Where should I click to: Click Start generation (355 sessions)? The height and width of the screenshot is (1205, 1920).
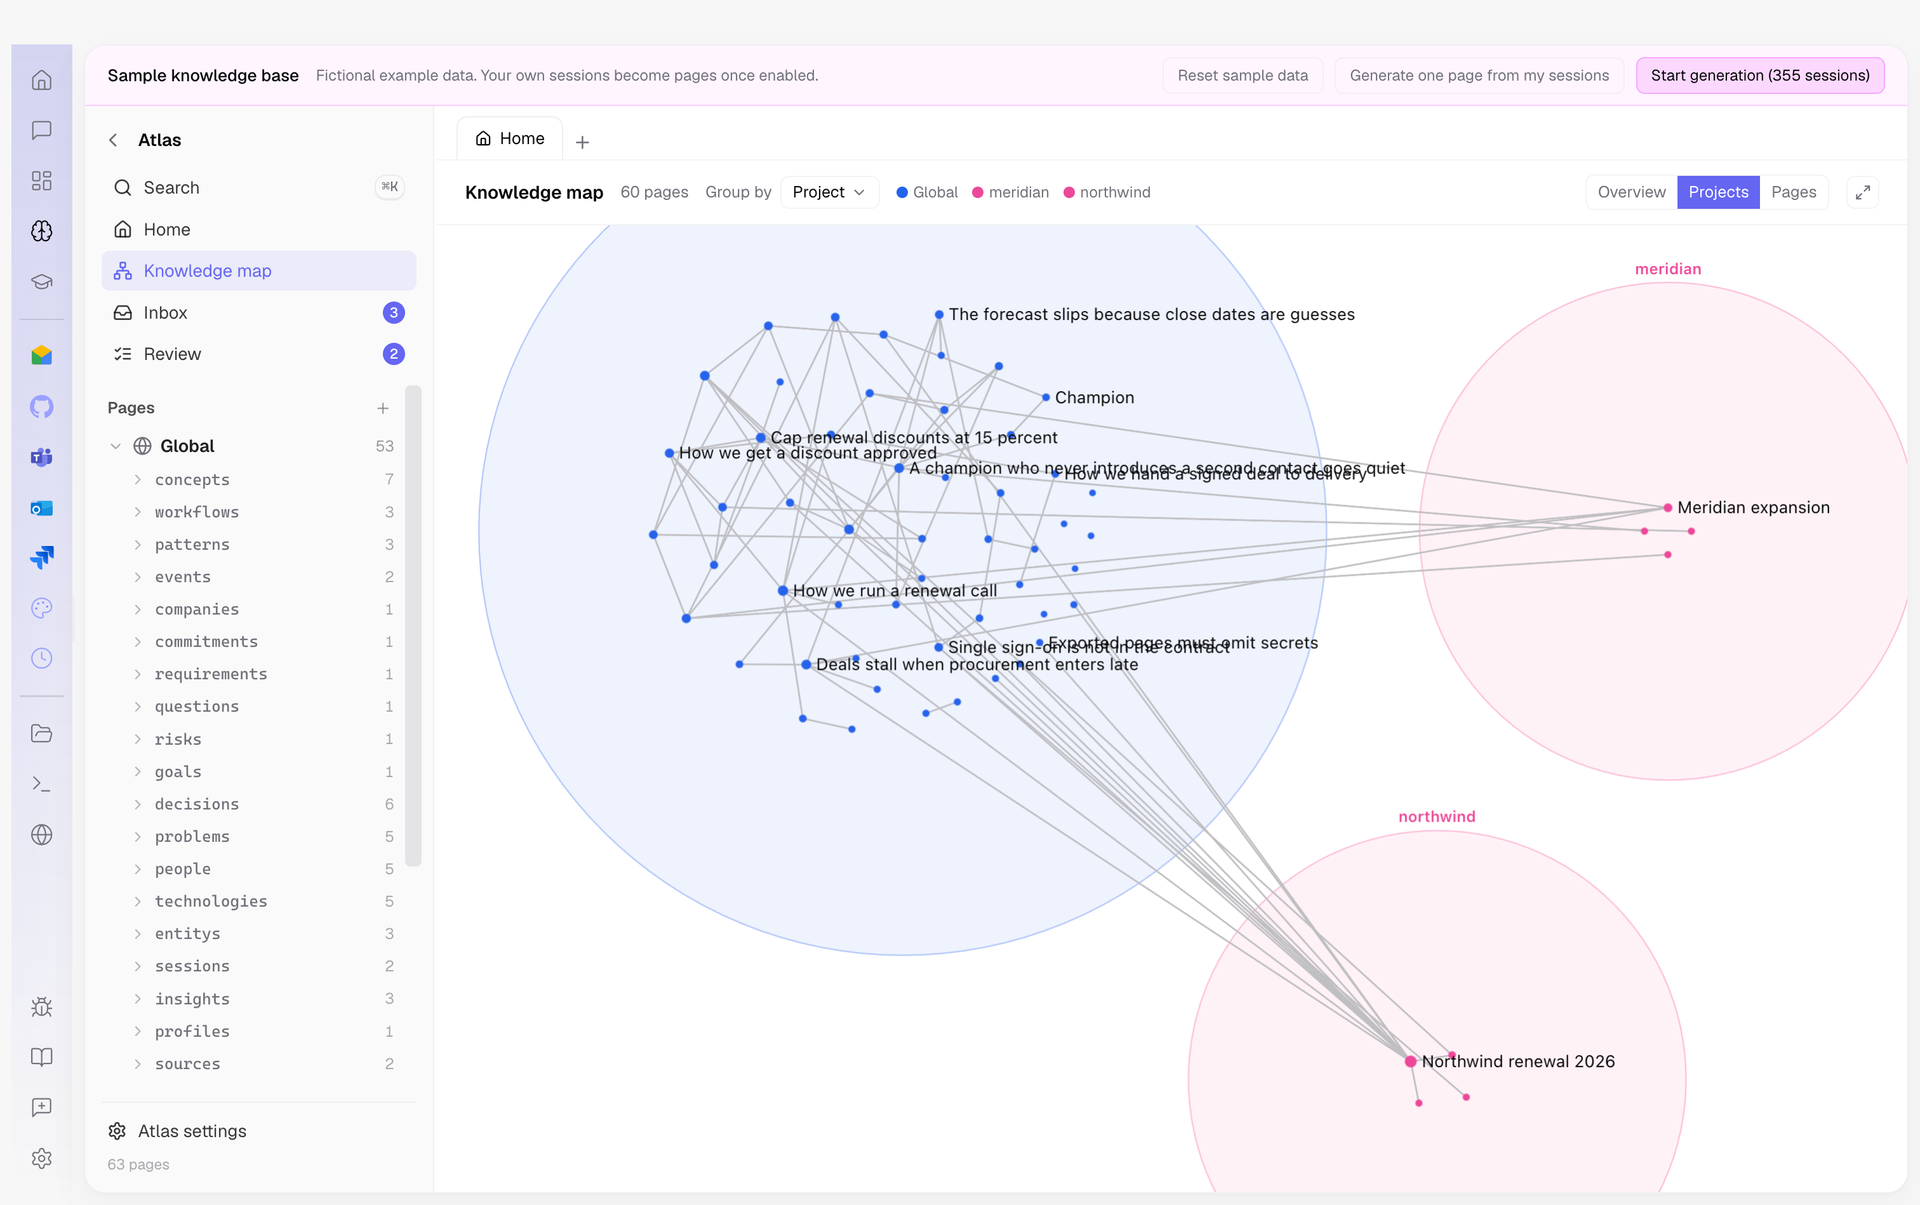1760,75
